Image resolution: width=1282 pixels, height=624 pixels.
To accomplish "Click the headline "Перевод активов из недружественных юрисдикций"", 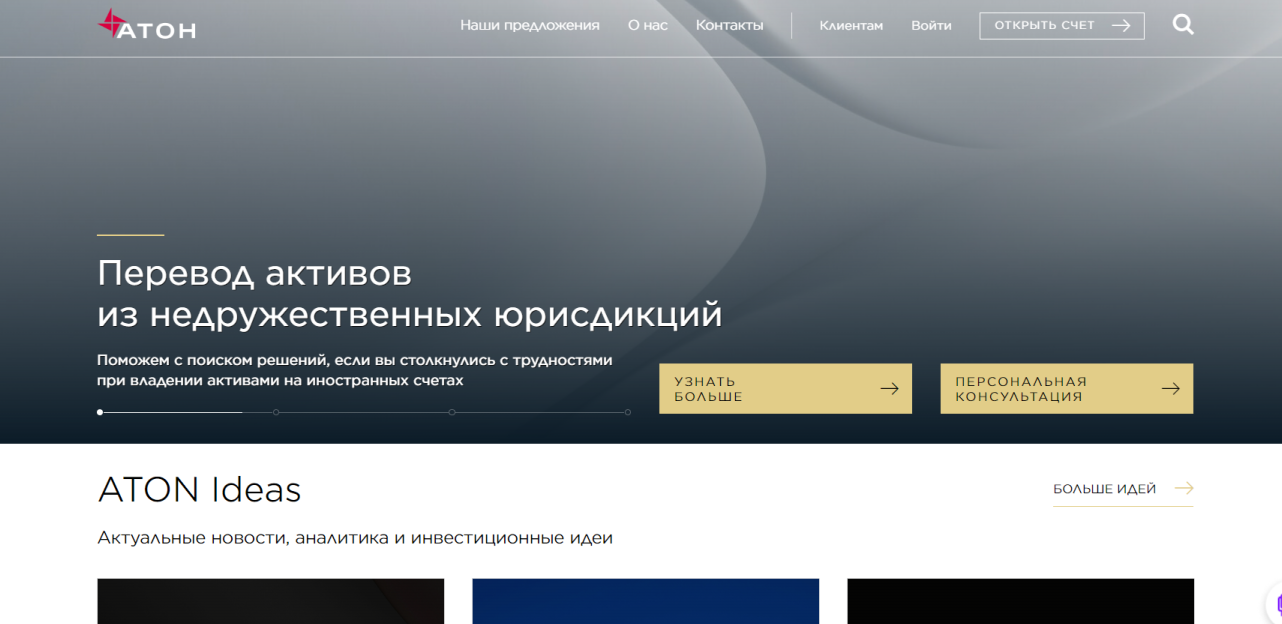I will click(410, 293).
